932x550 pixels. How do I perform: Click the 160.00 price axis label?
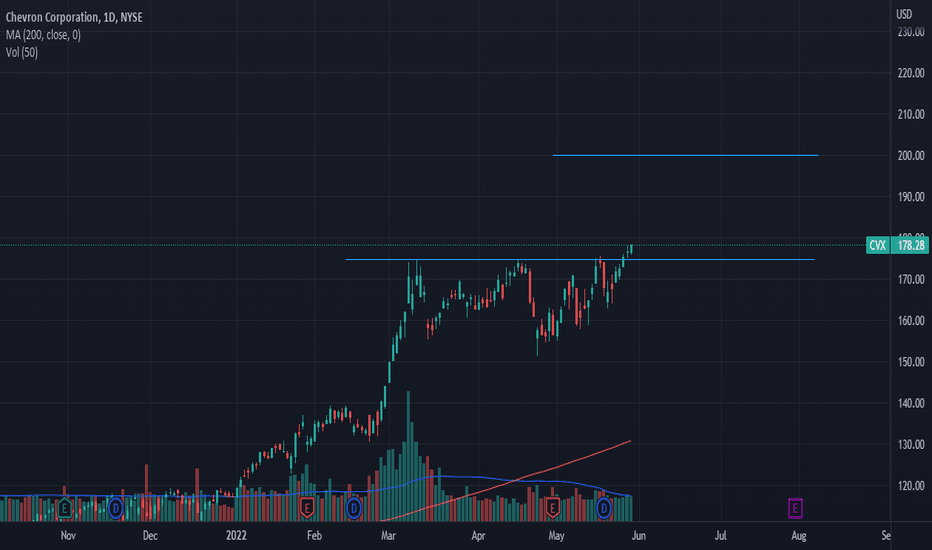pyautogui.click(x=911, y=320)
